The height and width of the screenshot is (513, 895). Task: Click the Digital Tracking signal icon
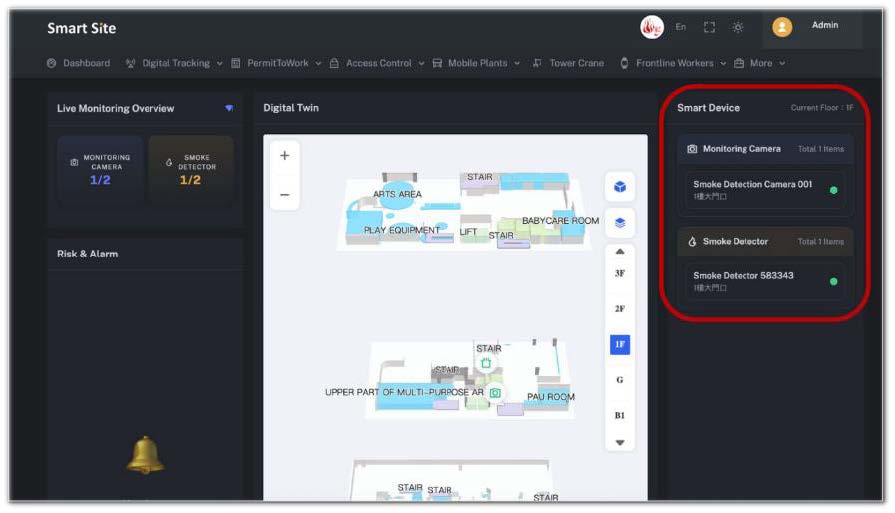(131, 63)
